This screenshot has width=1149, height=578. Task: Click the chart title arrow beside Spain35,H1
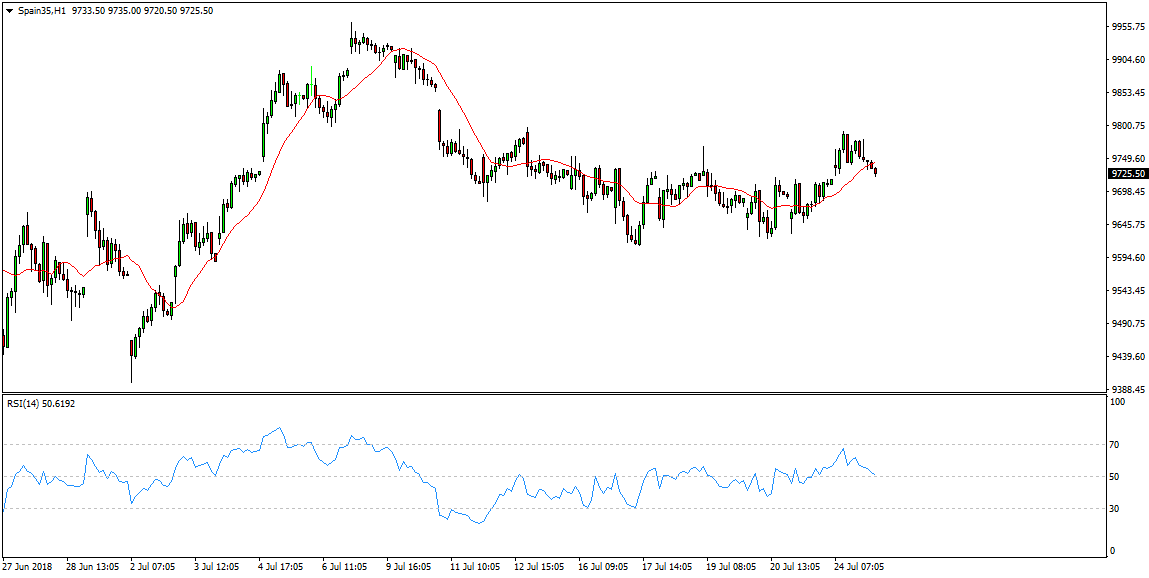click(10, 11)
